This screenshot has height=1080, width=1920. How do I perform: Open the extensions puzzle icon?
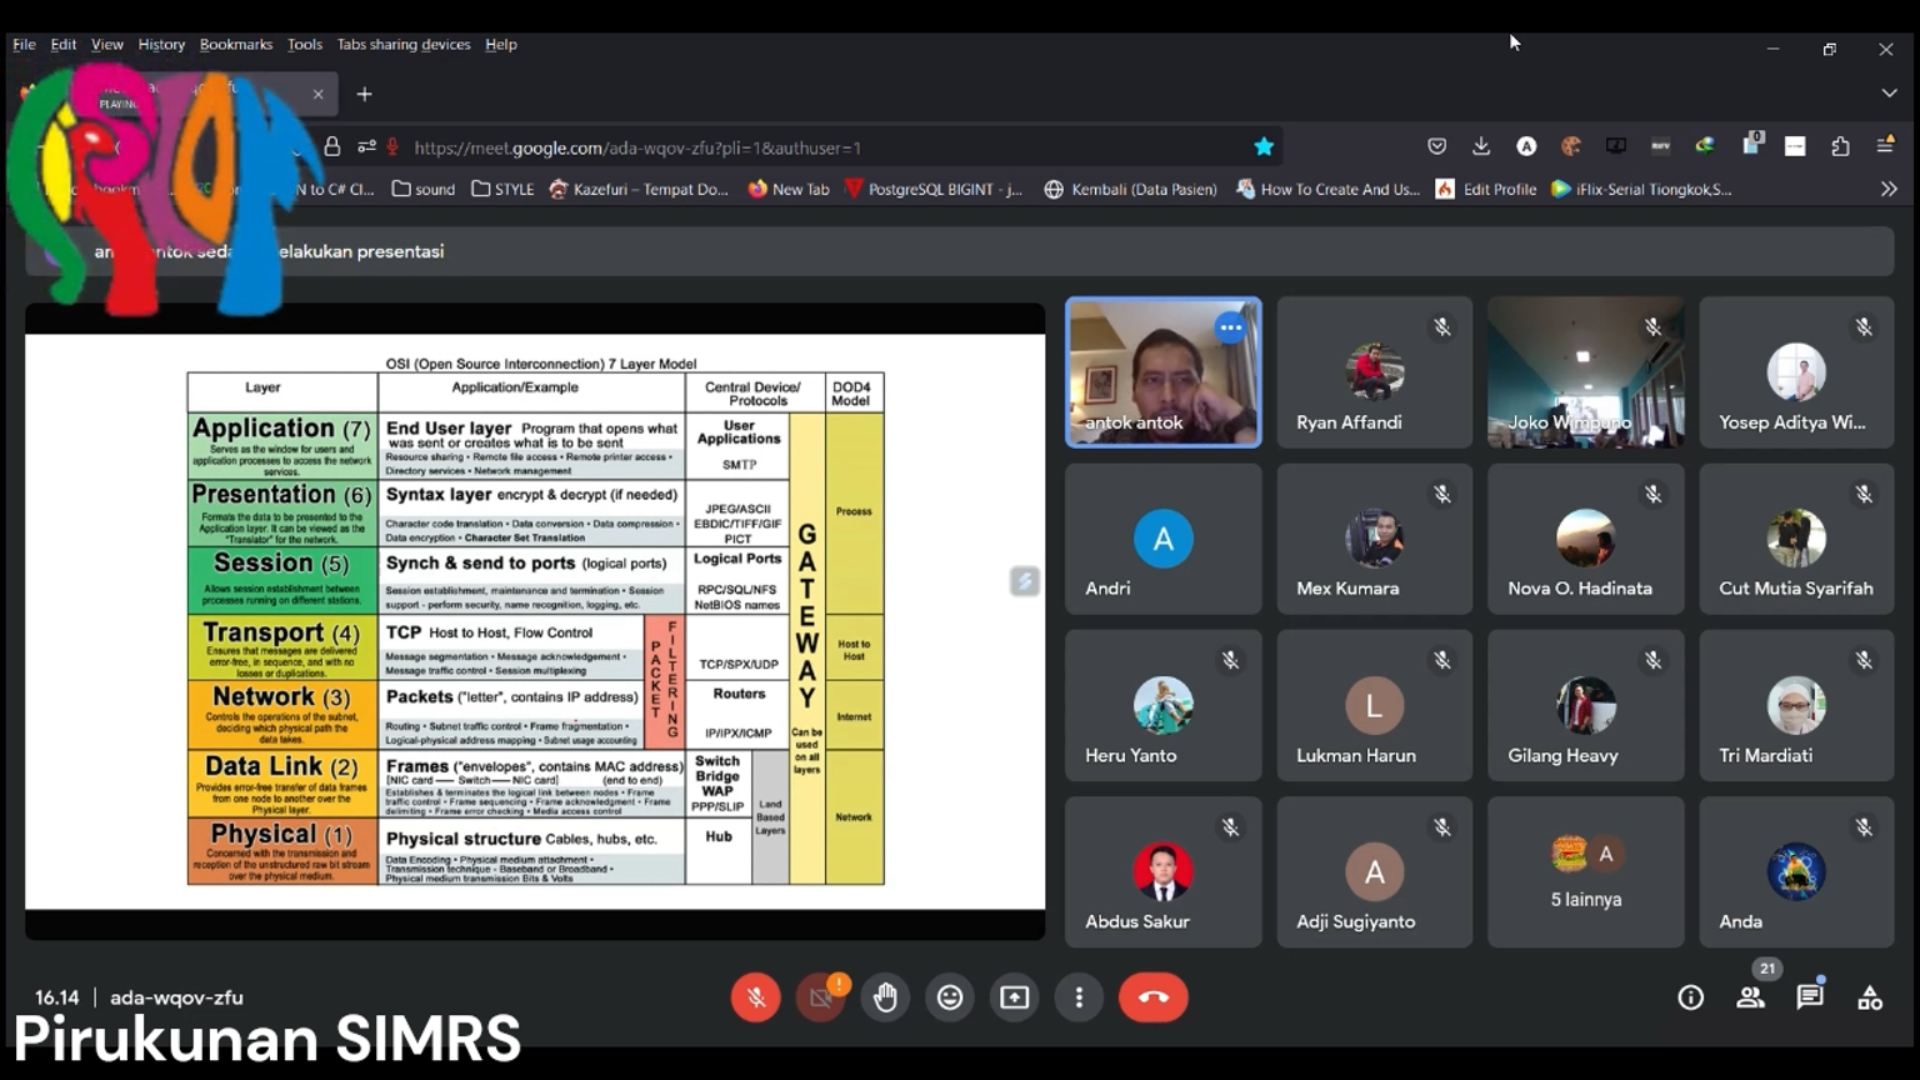point(1840,146)
